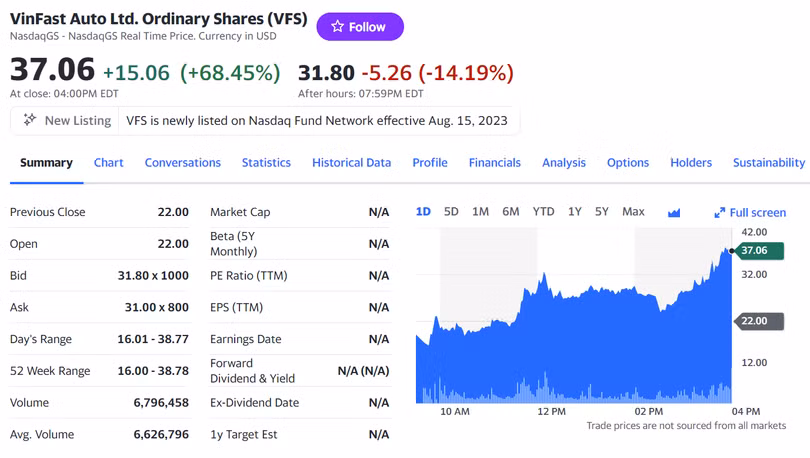Choose the 6M chart range

[x=510, y=211]
